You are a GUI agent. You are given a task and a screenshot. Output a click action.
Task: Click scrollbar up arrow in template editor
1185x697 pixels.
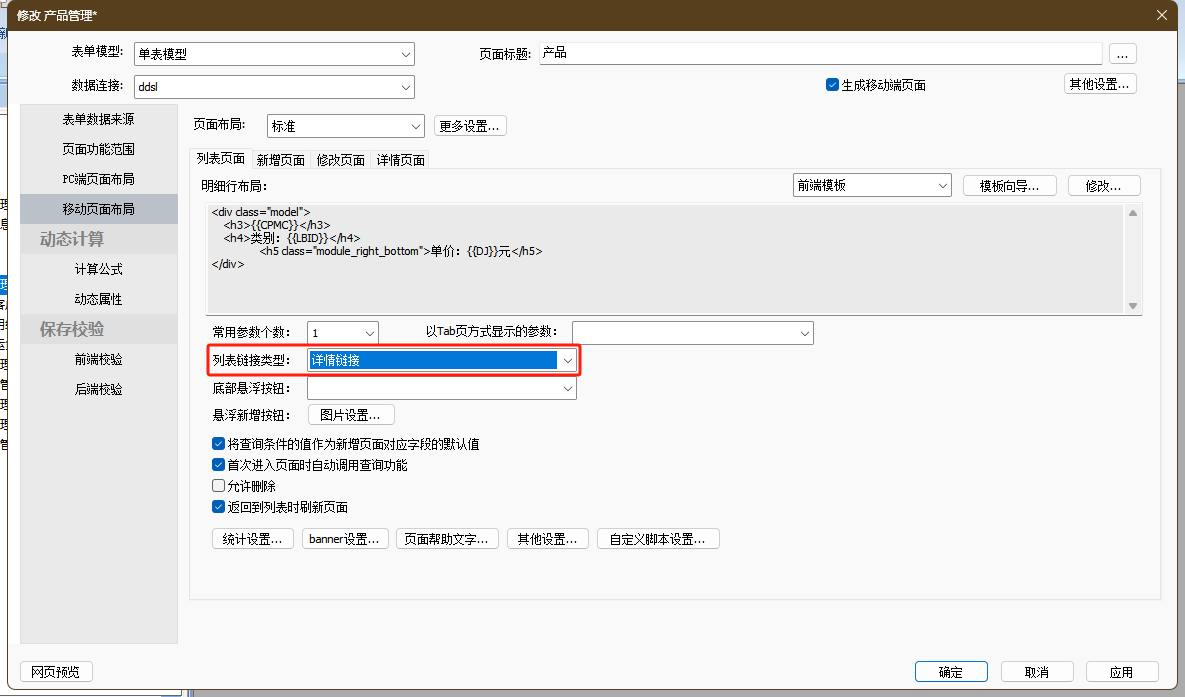click(x=1132, y=213)
